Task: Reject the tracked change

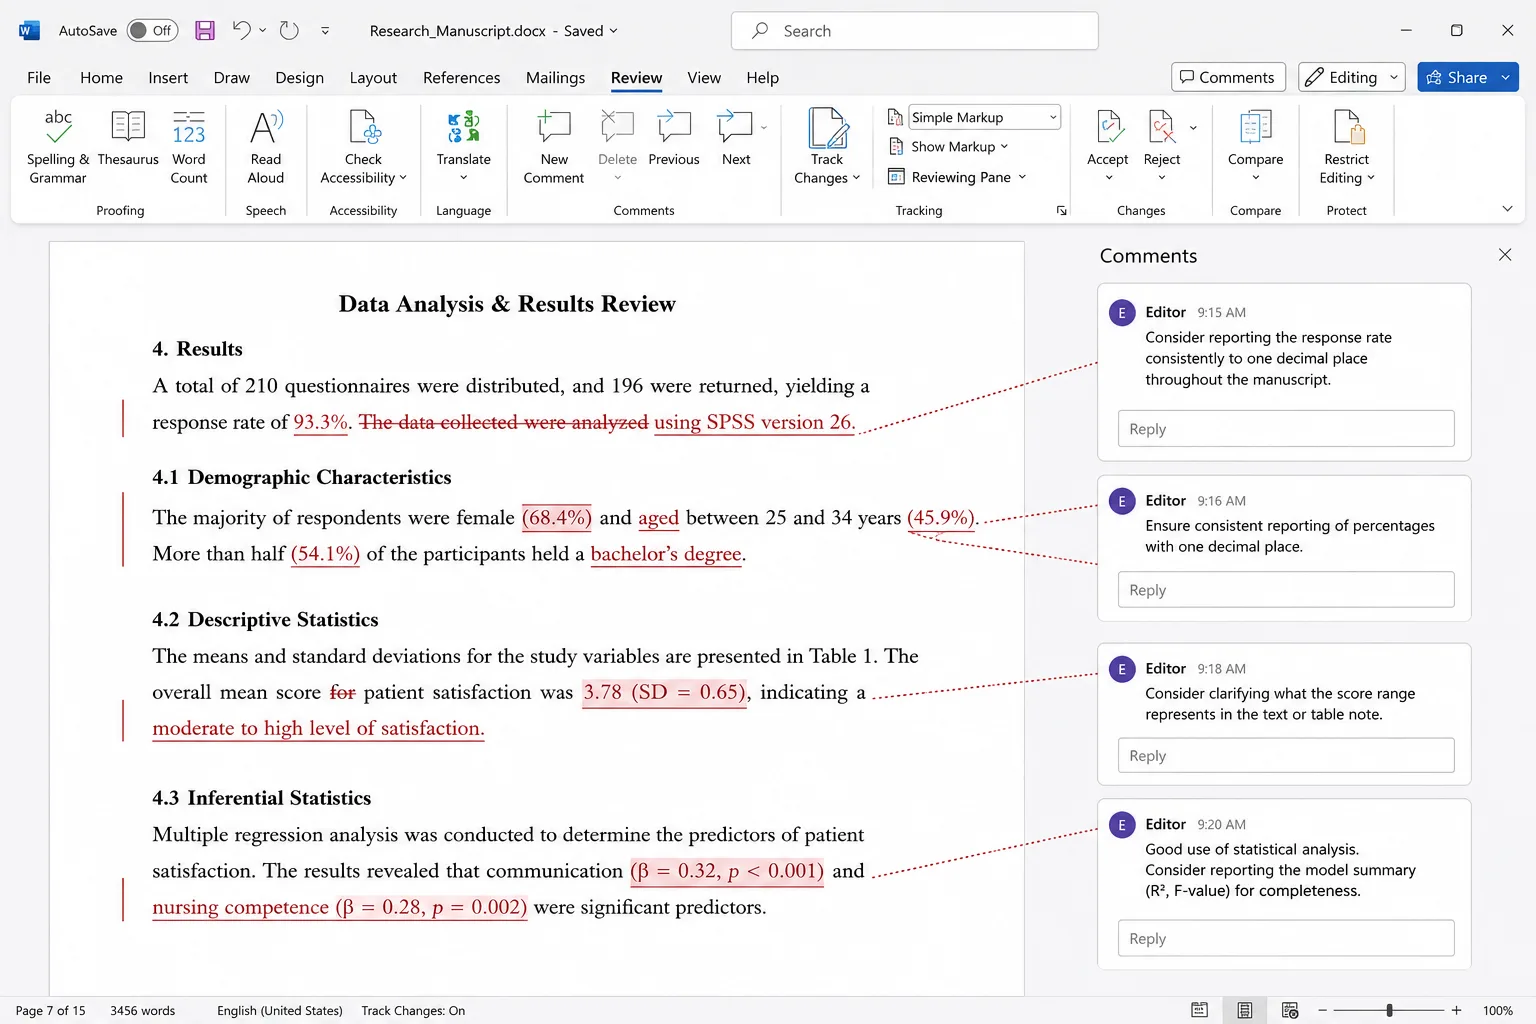Action: click(1162, 137)
